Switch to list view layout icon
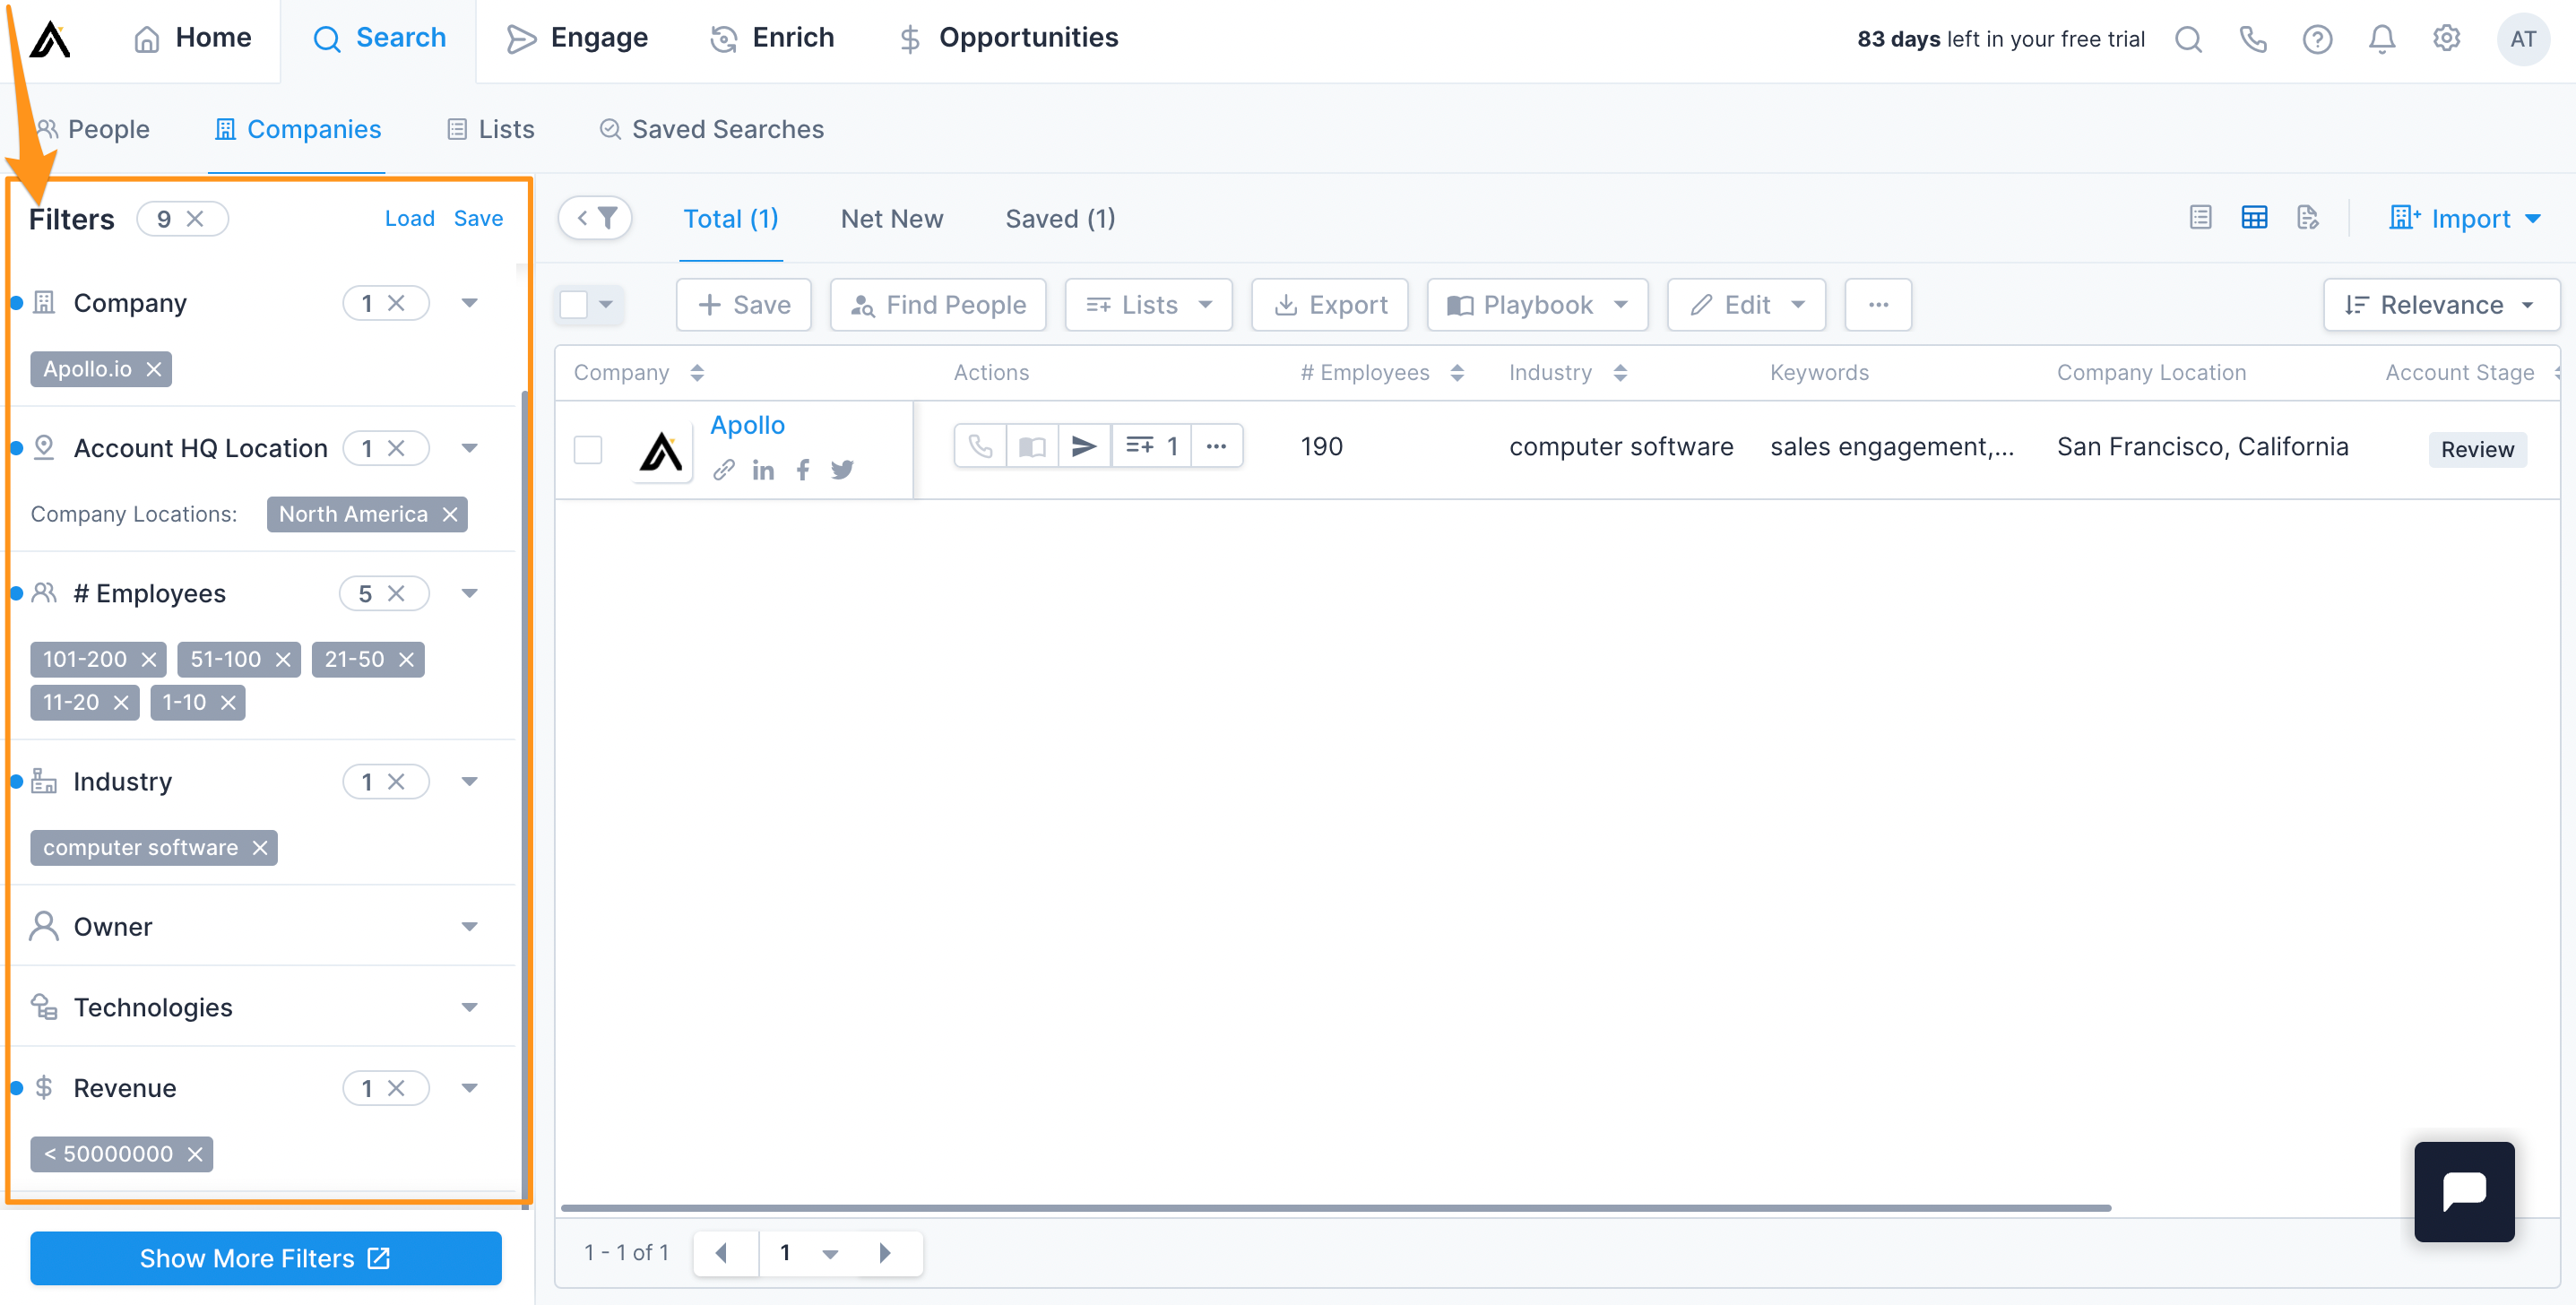This screenshot has width=2576, height=1305. pos(2200,217)
